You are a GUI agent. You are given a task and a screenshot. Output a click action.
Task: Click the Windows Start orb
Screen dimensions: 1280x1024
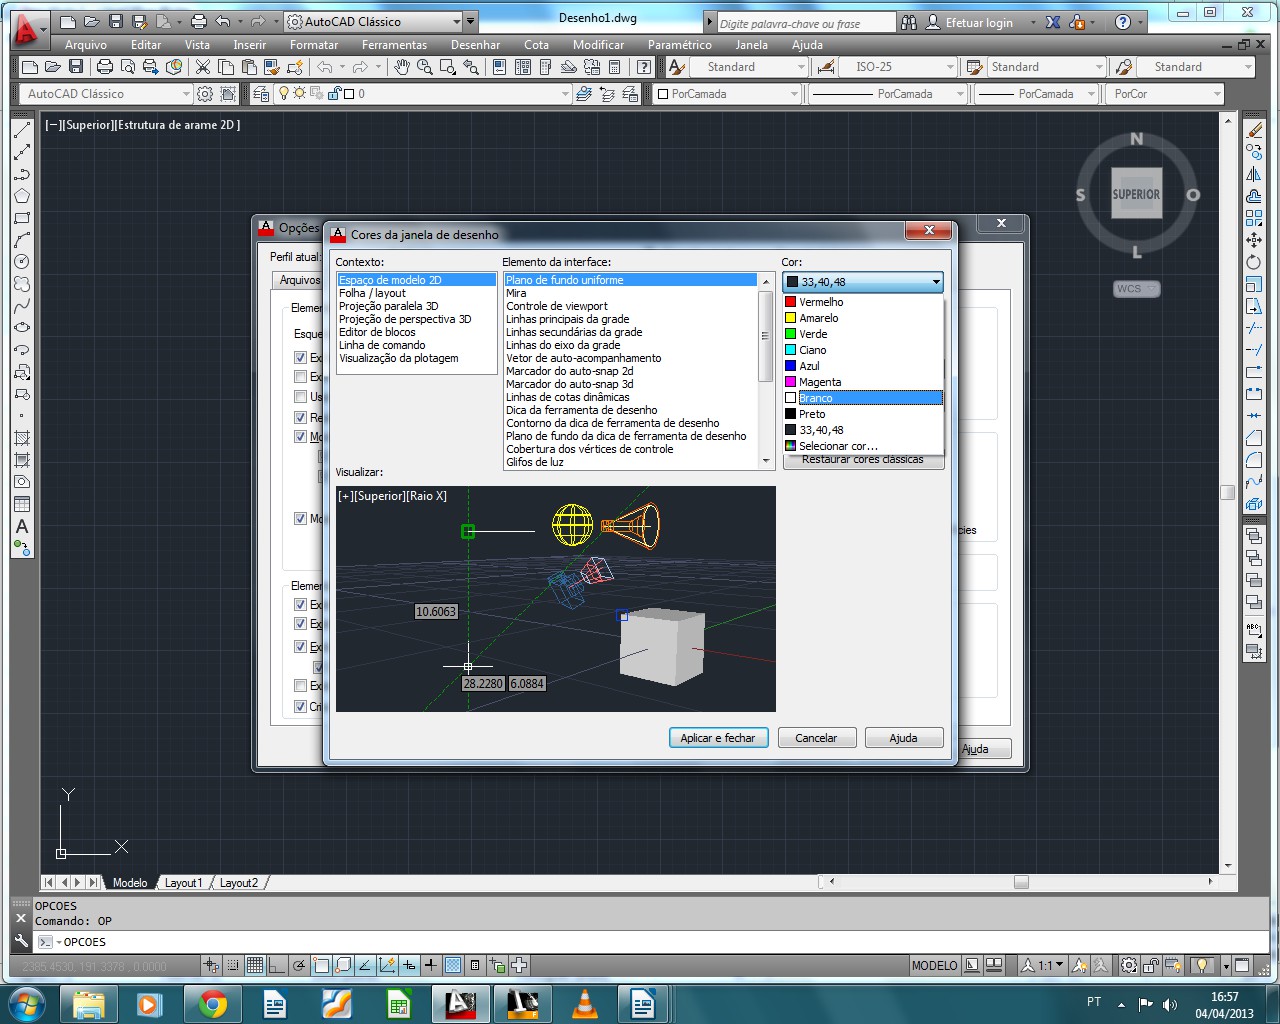[26, 1003]
